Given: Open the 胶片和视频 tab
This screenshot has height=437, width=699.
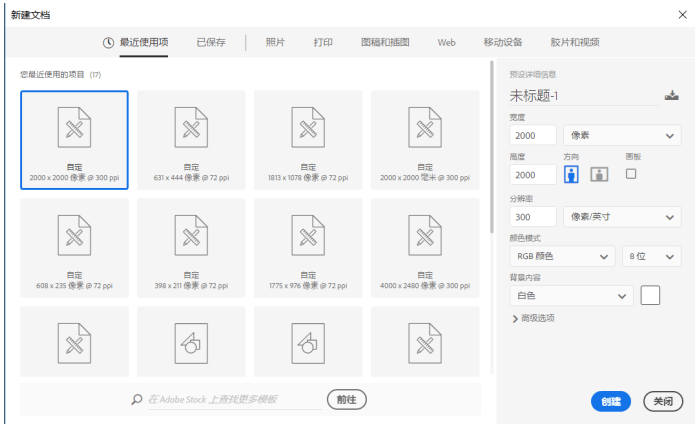Looking at the screenshot, I should click(575, 42).
